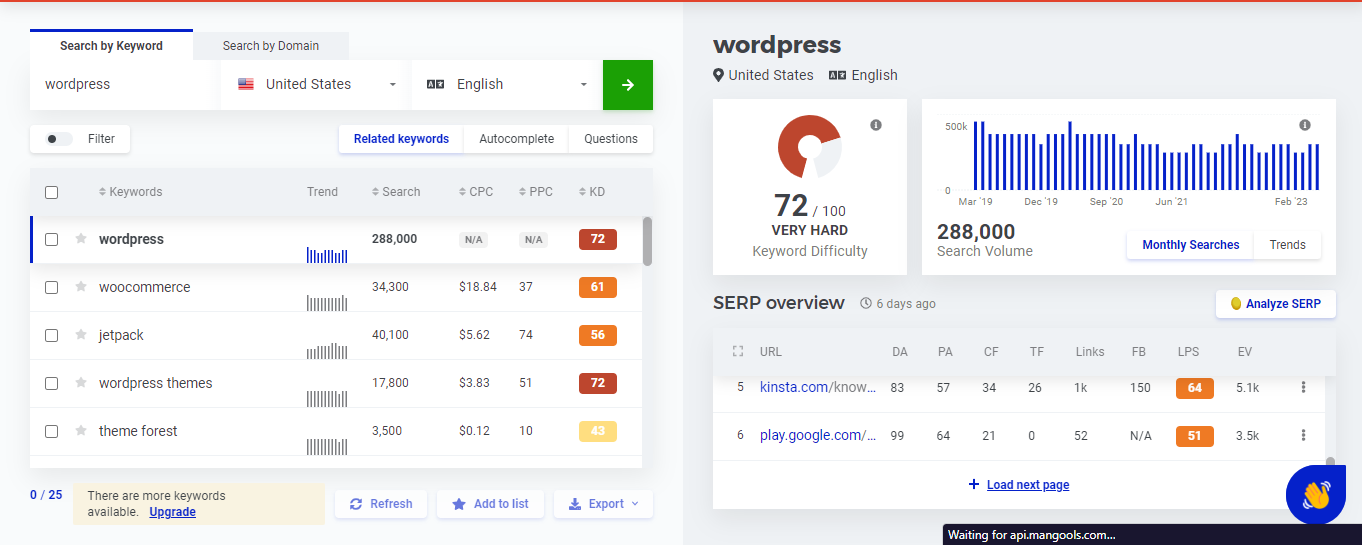
Task: Click the Analyze SERP button
Action: pos(1275,304)
